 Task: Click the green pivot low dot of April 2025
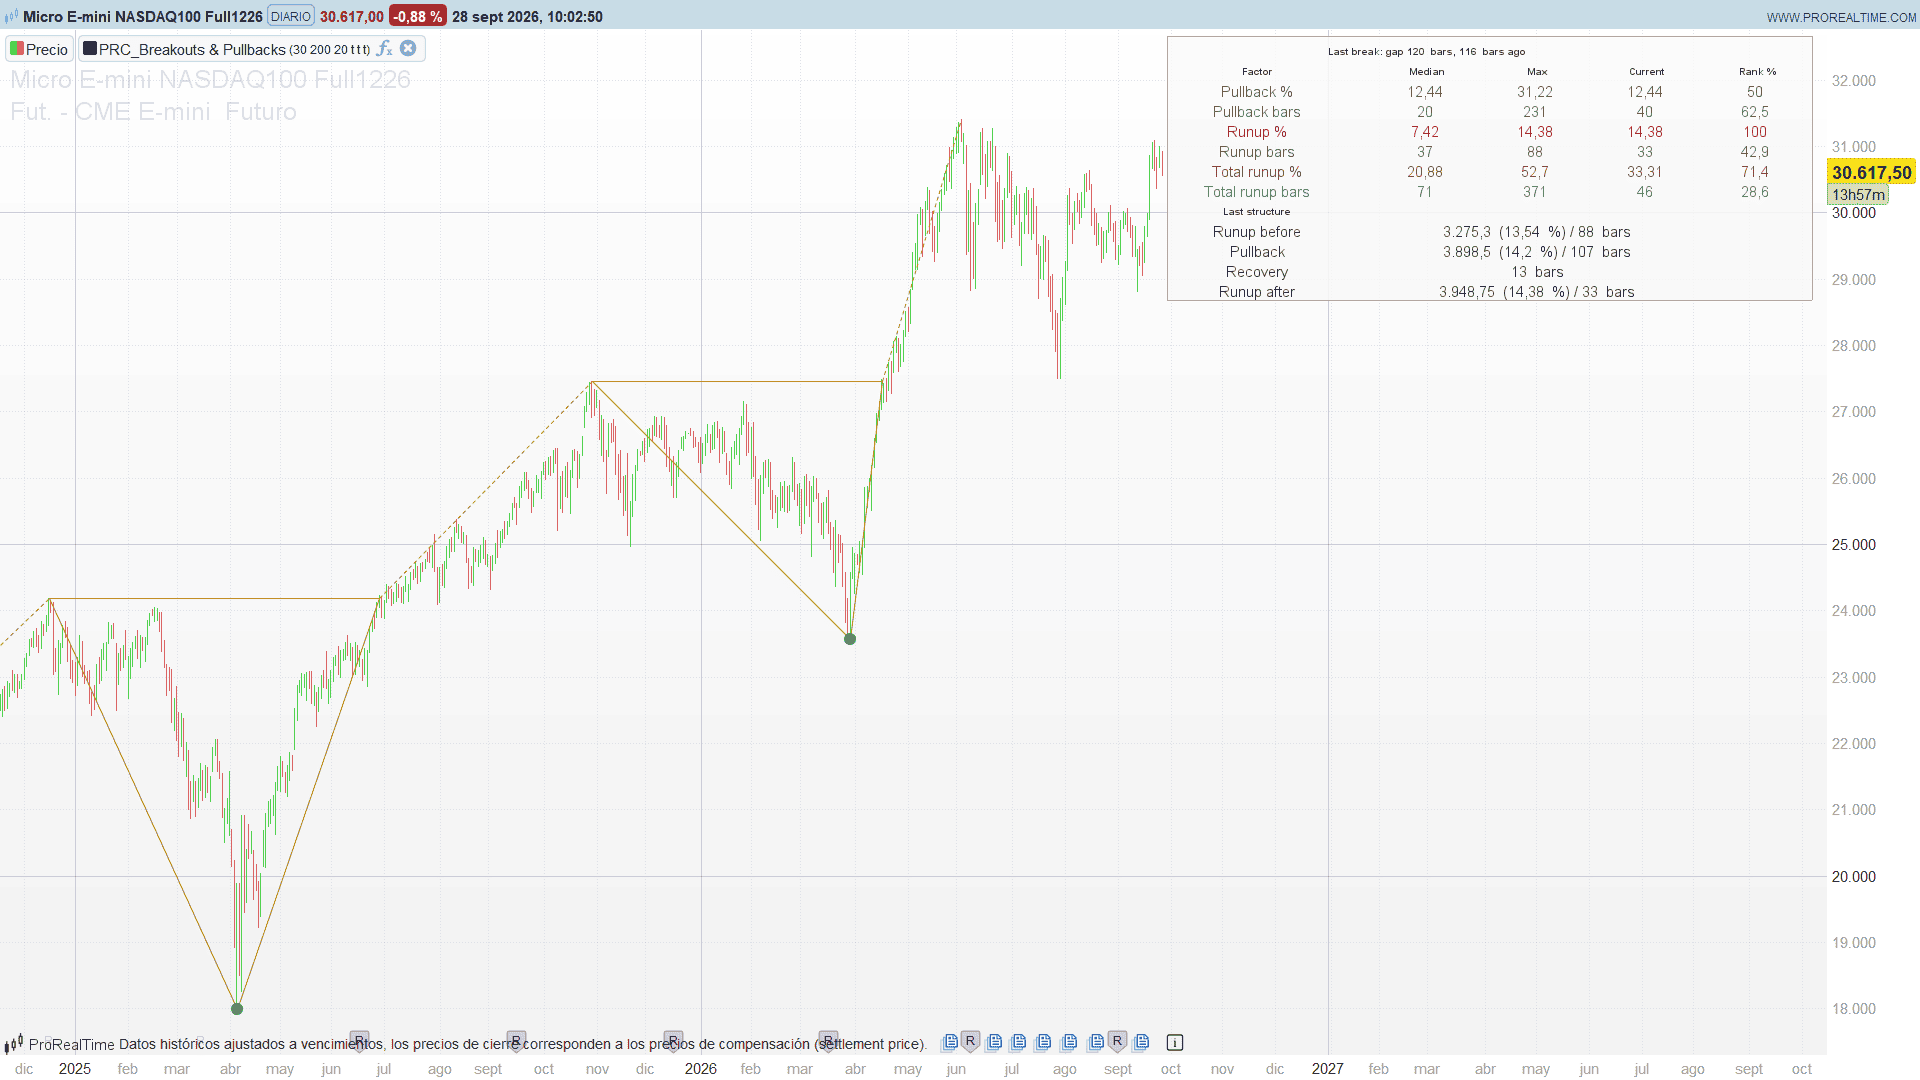click(x=237, y=1008)
